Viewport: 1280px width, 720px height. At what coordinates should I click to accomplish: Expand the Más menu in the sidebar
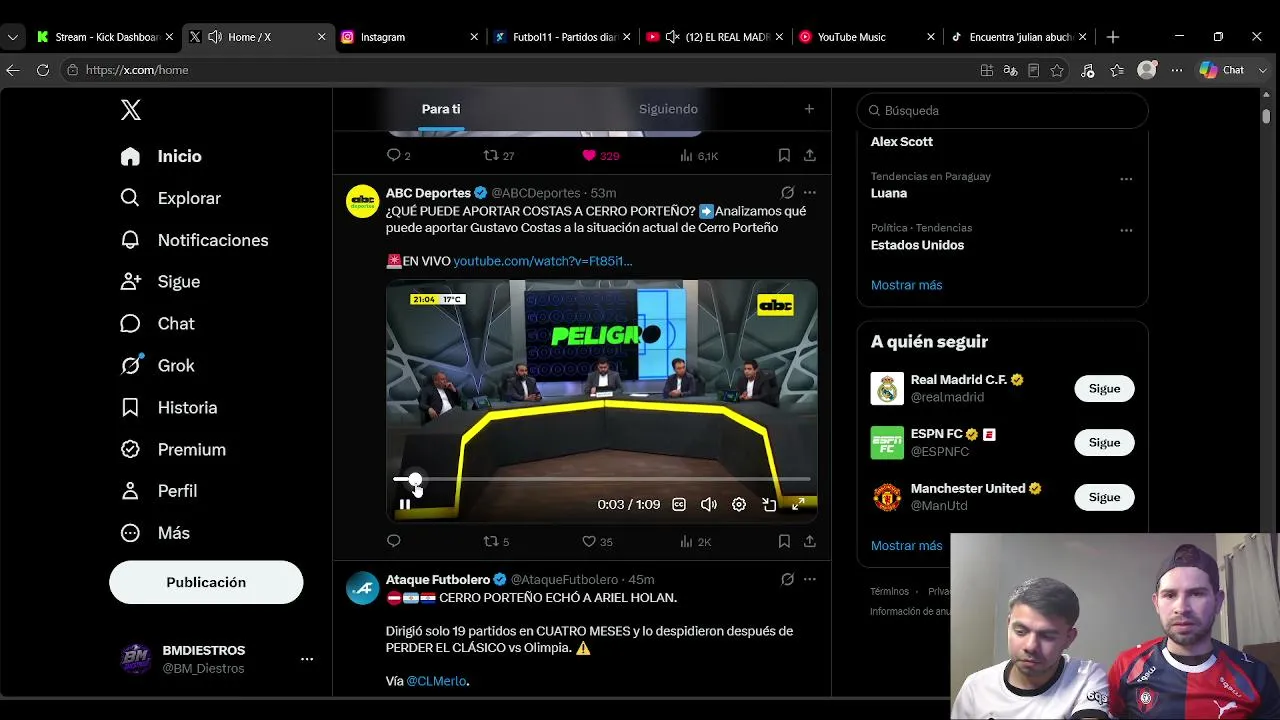coord(155,533)
